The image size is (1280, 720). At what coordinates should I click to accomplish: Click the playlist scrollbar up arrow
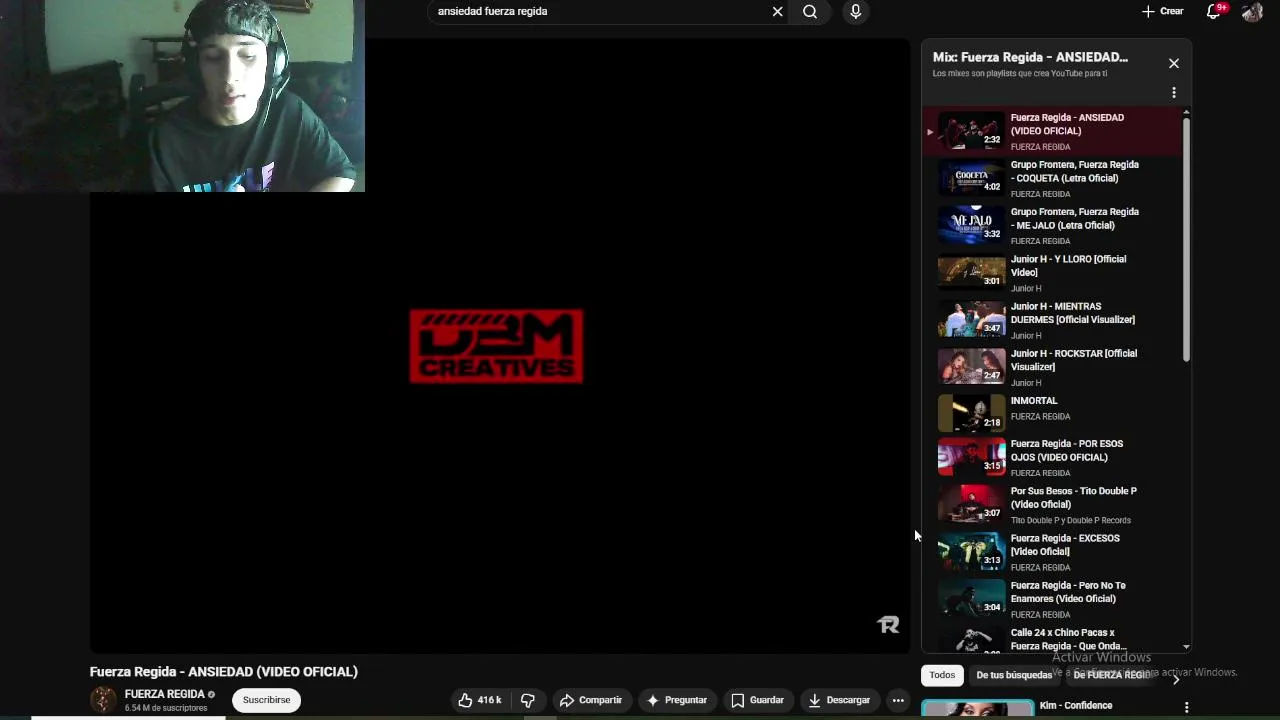pyautogui.click(x=1186, y=113)
